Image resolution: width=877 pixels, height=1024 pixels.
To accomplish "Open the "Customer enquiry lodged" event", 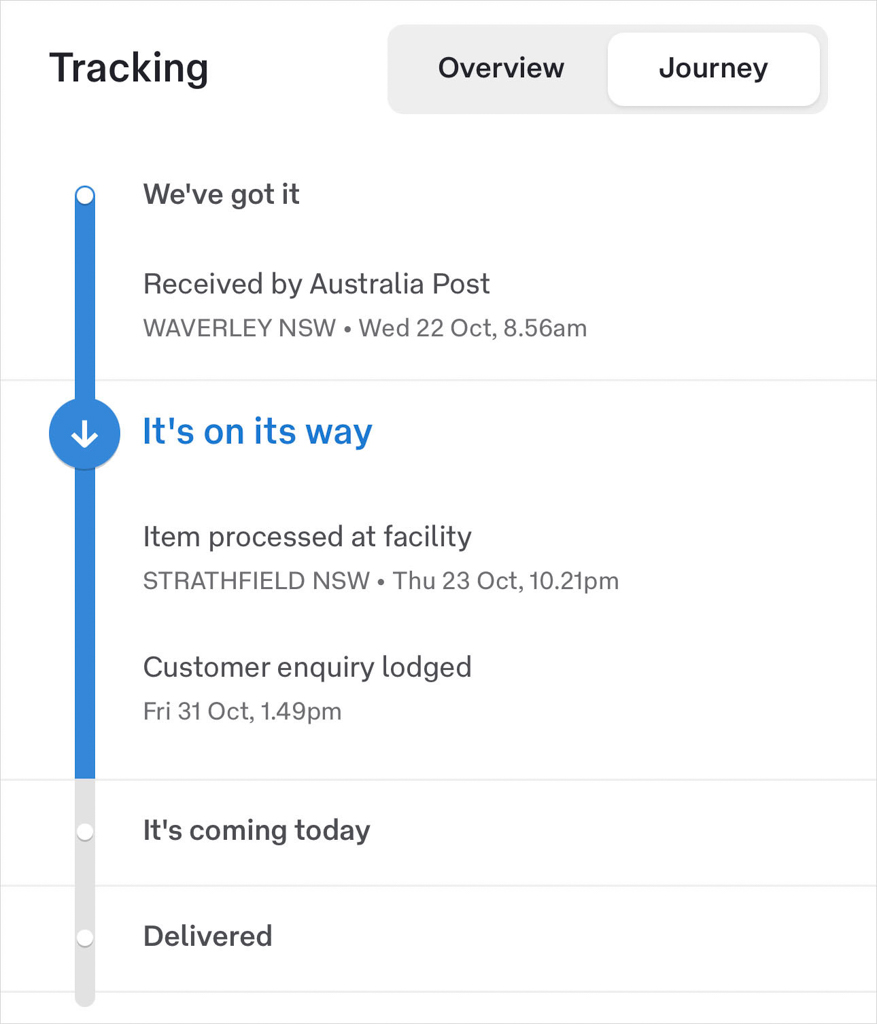I will point(307,667).
